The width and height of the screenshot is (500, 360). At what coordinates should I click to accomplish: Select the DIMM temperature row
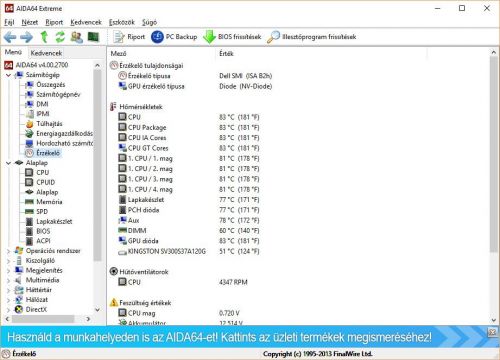(189, 231)
